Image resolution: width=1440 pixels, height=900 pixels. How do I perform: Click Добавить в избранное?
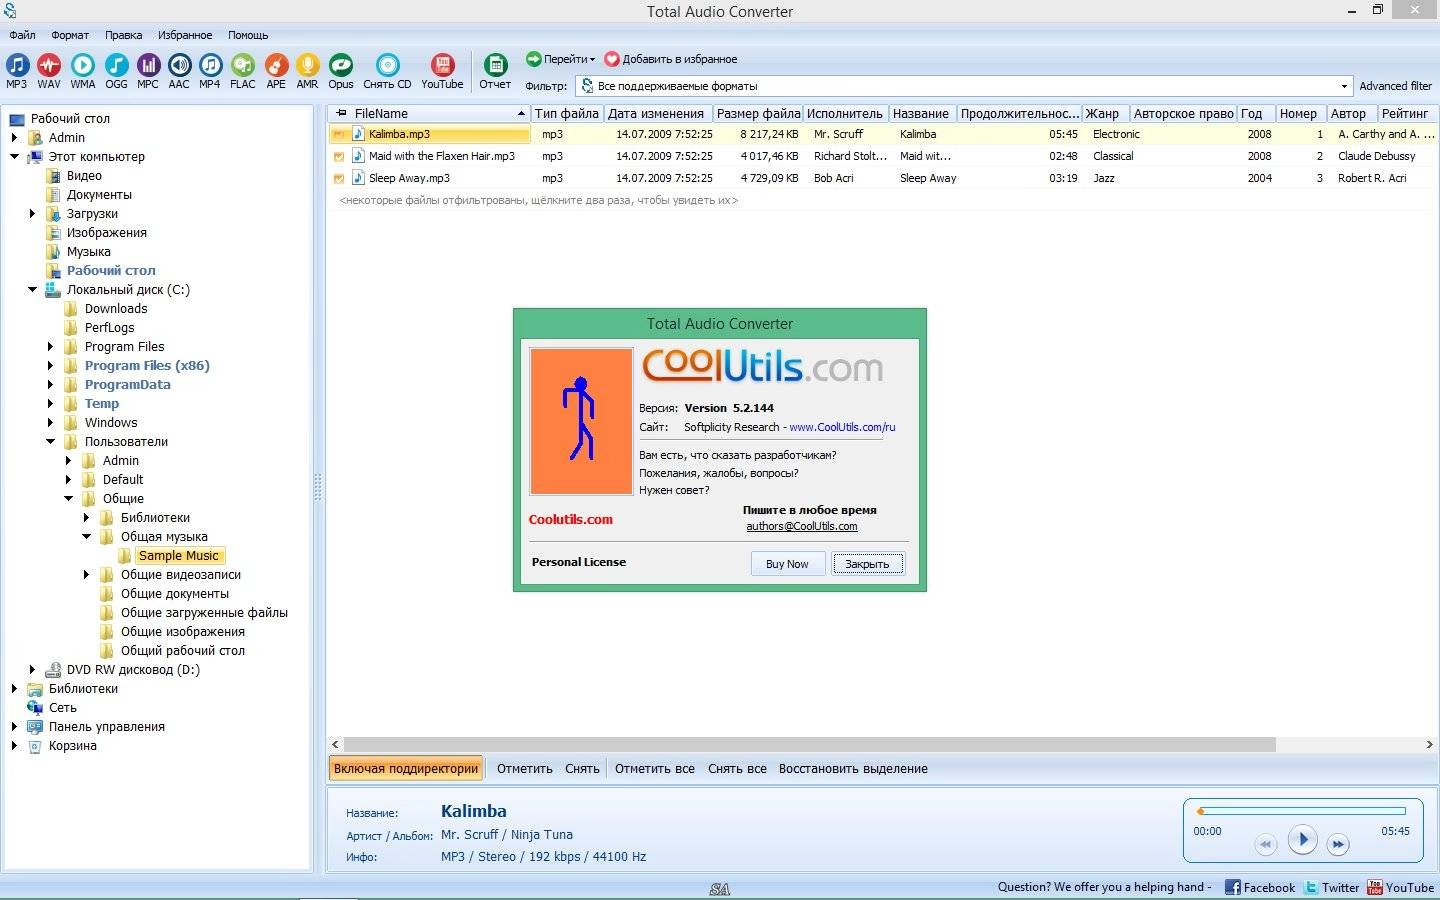pyautogui.click(x=671, y=59)
